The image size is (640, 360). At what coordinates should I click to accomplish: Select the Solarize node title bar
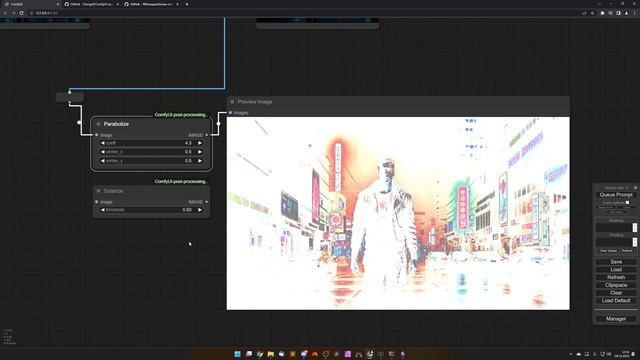tap(151, 191)
